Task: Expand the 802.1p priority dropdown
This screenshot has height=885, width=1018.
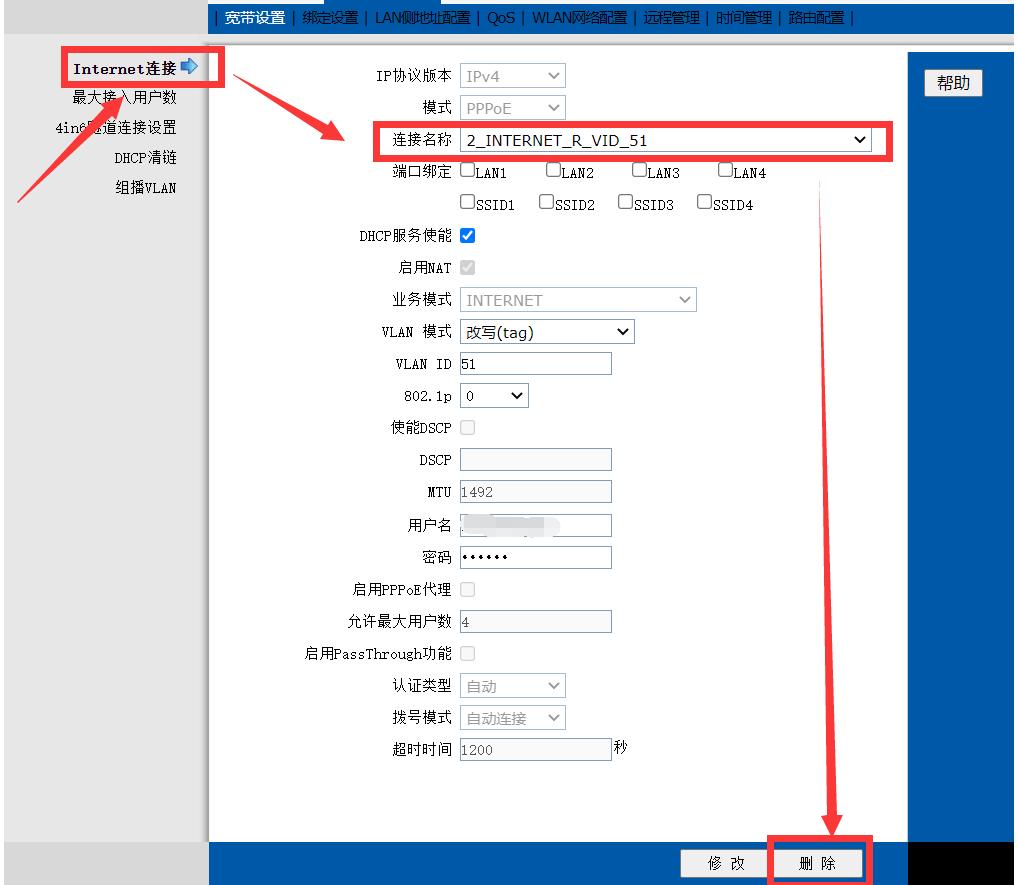Action: coord(515,395)
